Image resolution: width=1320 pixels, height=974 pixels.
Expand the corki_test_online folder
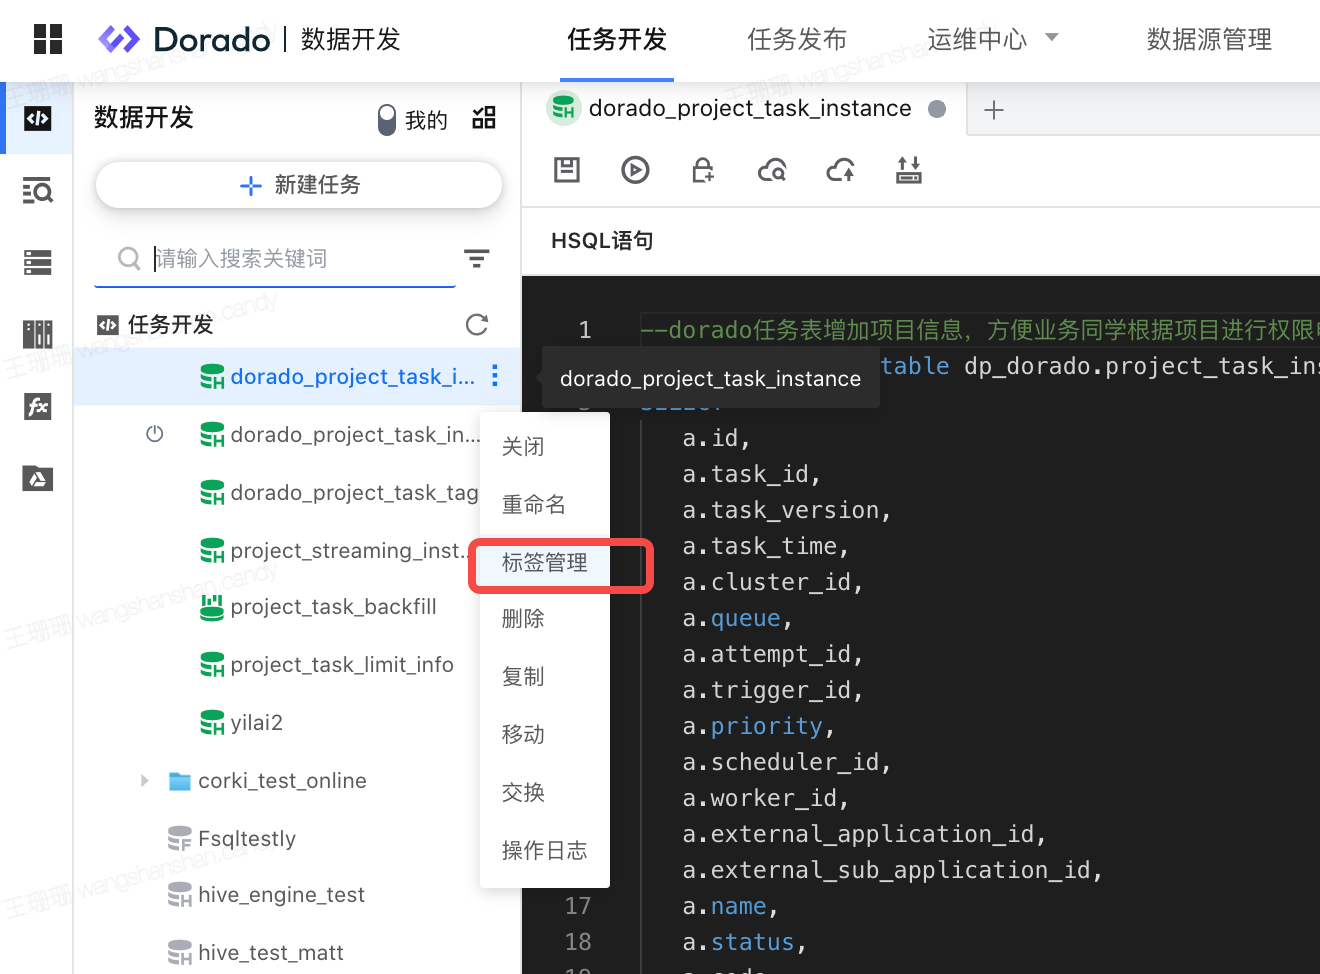pos(145,781)
